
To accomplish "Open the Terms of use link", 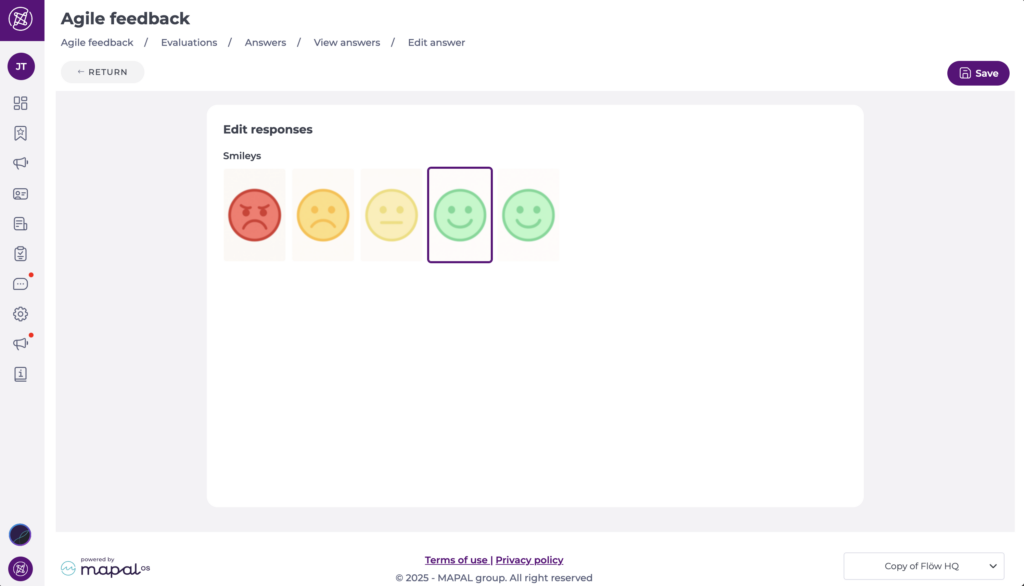I will click(x=456, y=560).
